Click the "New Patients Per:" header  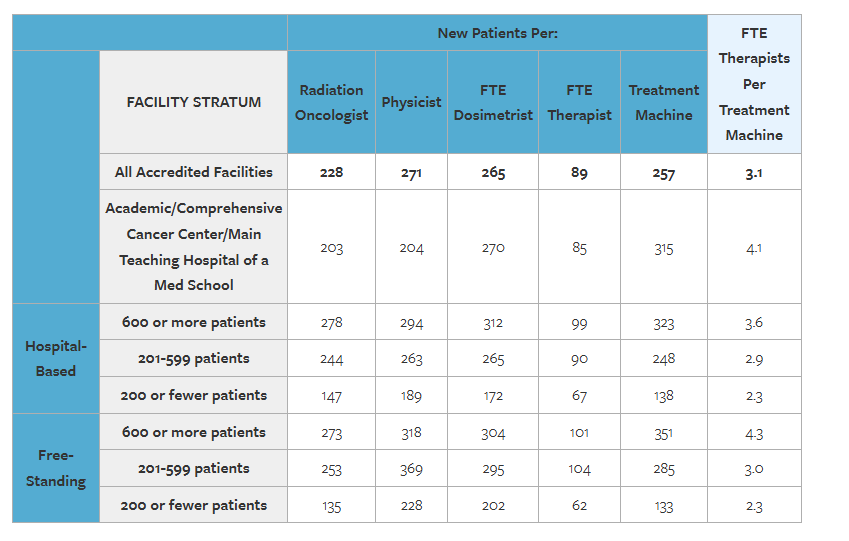point(497,33)
